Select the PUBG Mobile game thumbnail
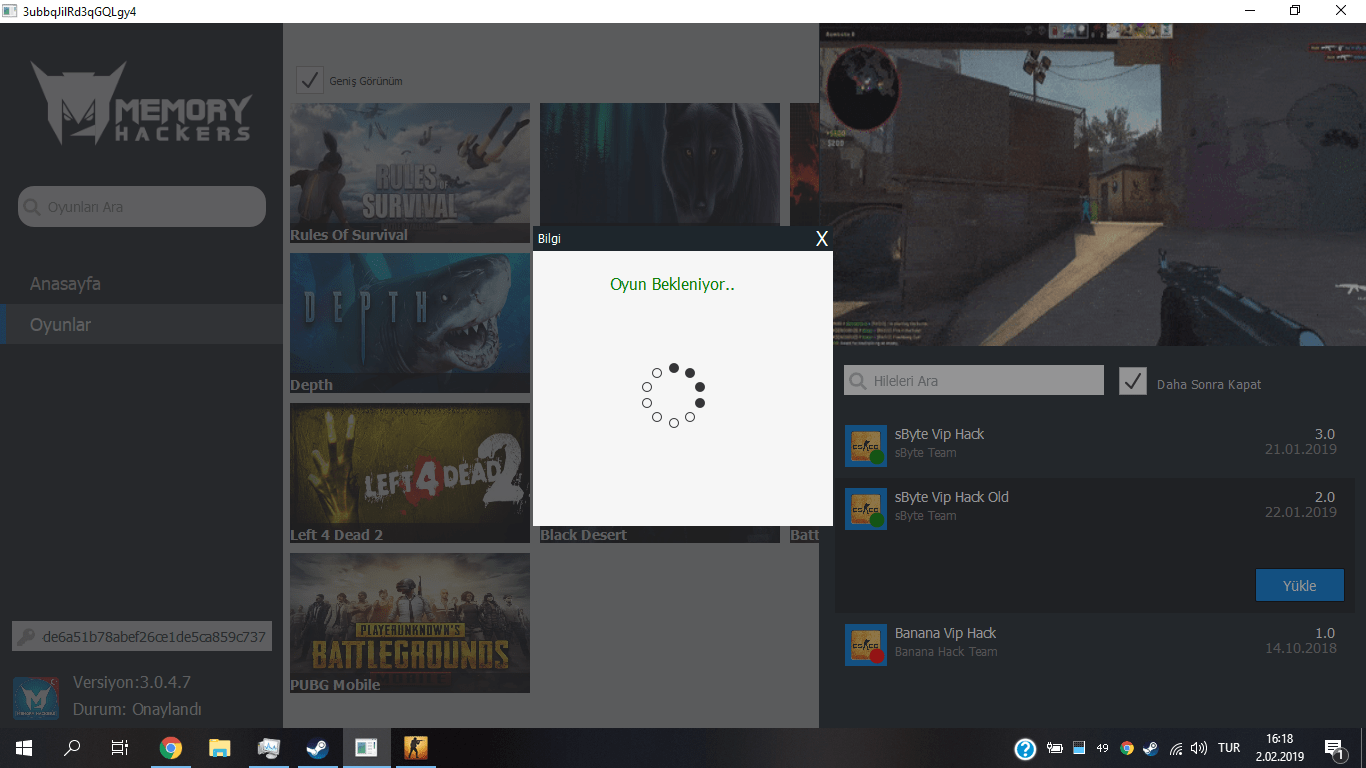 pyautogui.click(x=410, y=623)
